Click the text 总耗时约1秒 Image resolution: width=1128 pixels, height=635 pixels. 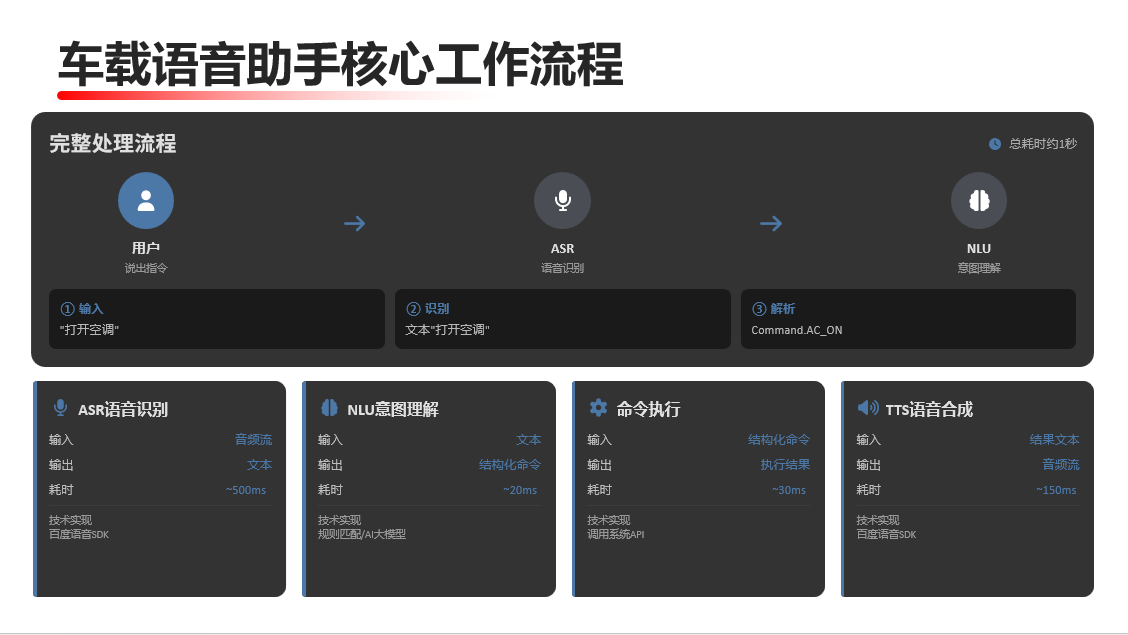click(x=1042, y=144)
